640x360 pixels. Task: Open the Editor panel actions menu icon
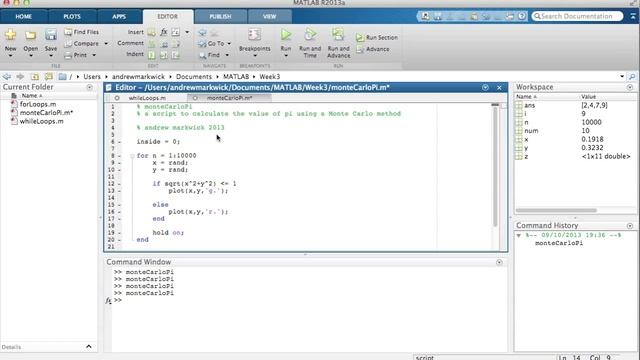pos(485,87)
